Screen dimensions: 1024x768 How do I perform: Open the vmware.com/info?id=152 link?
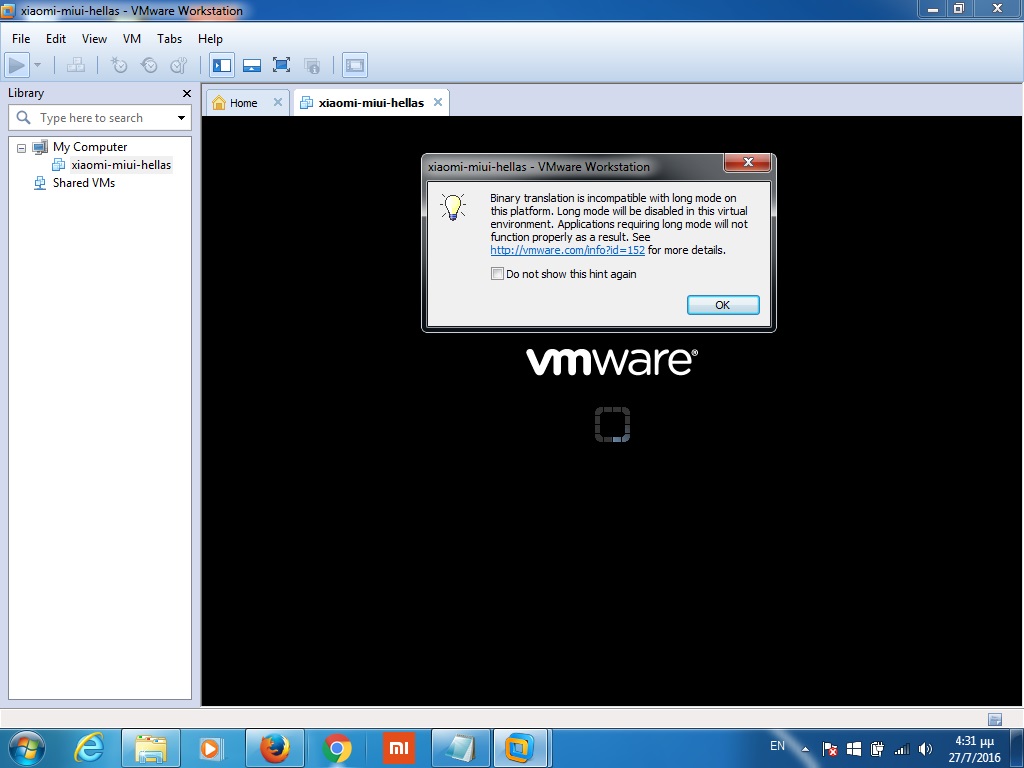(x=568, y=250)
